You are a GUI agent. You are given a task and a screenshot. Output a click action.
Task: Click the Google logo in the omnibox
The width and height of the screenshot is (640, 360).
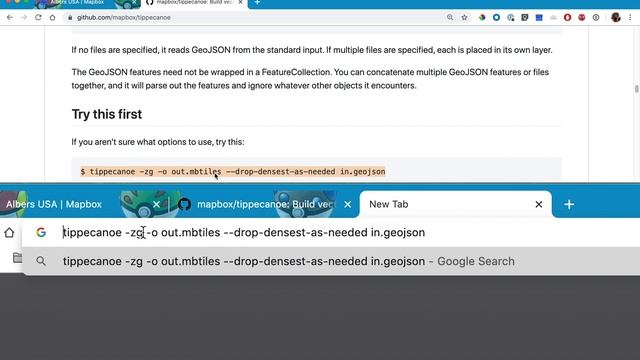click(x=41, y=232)
